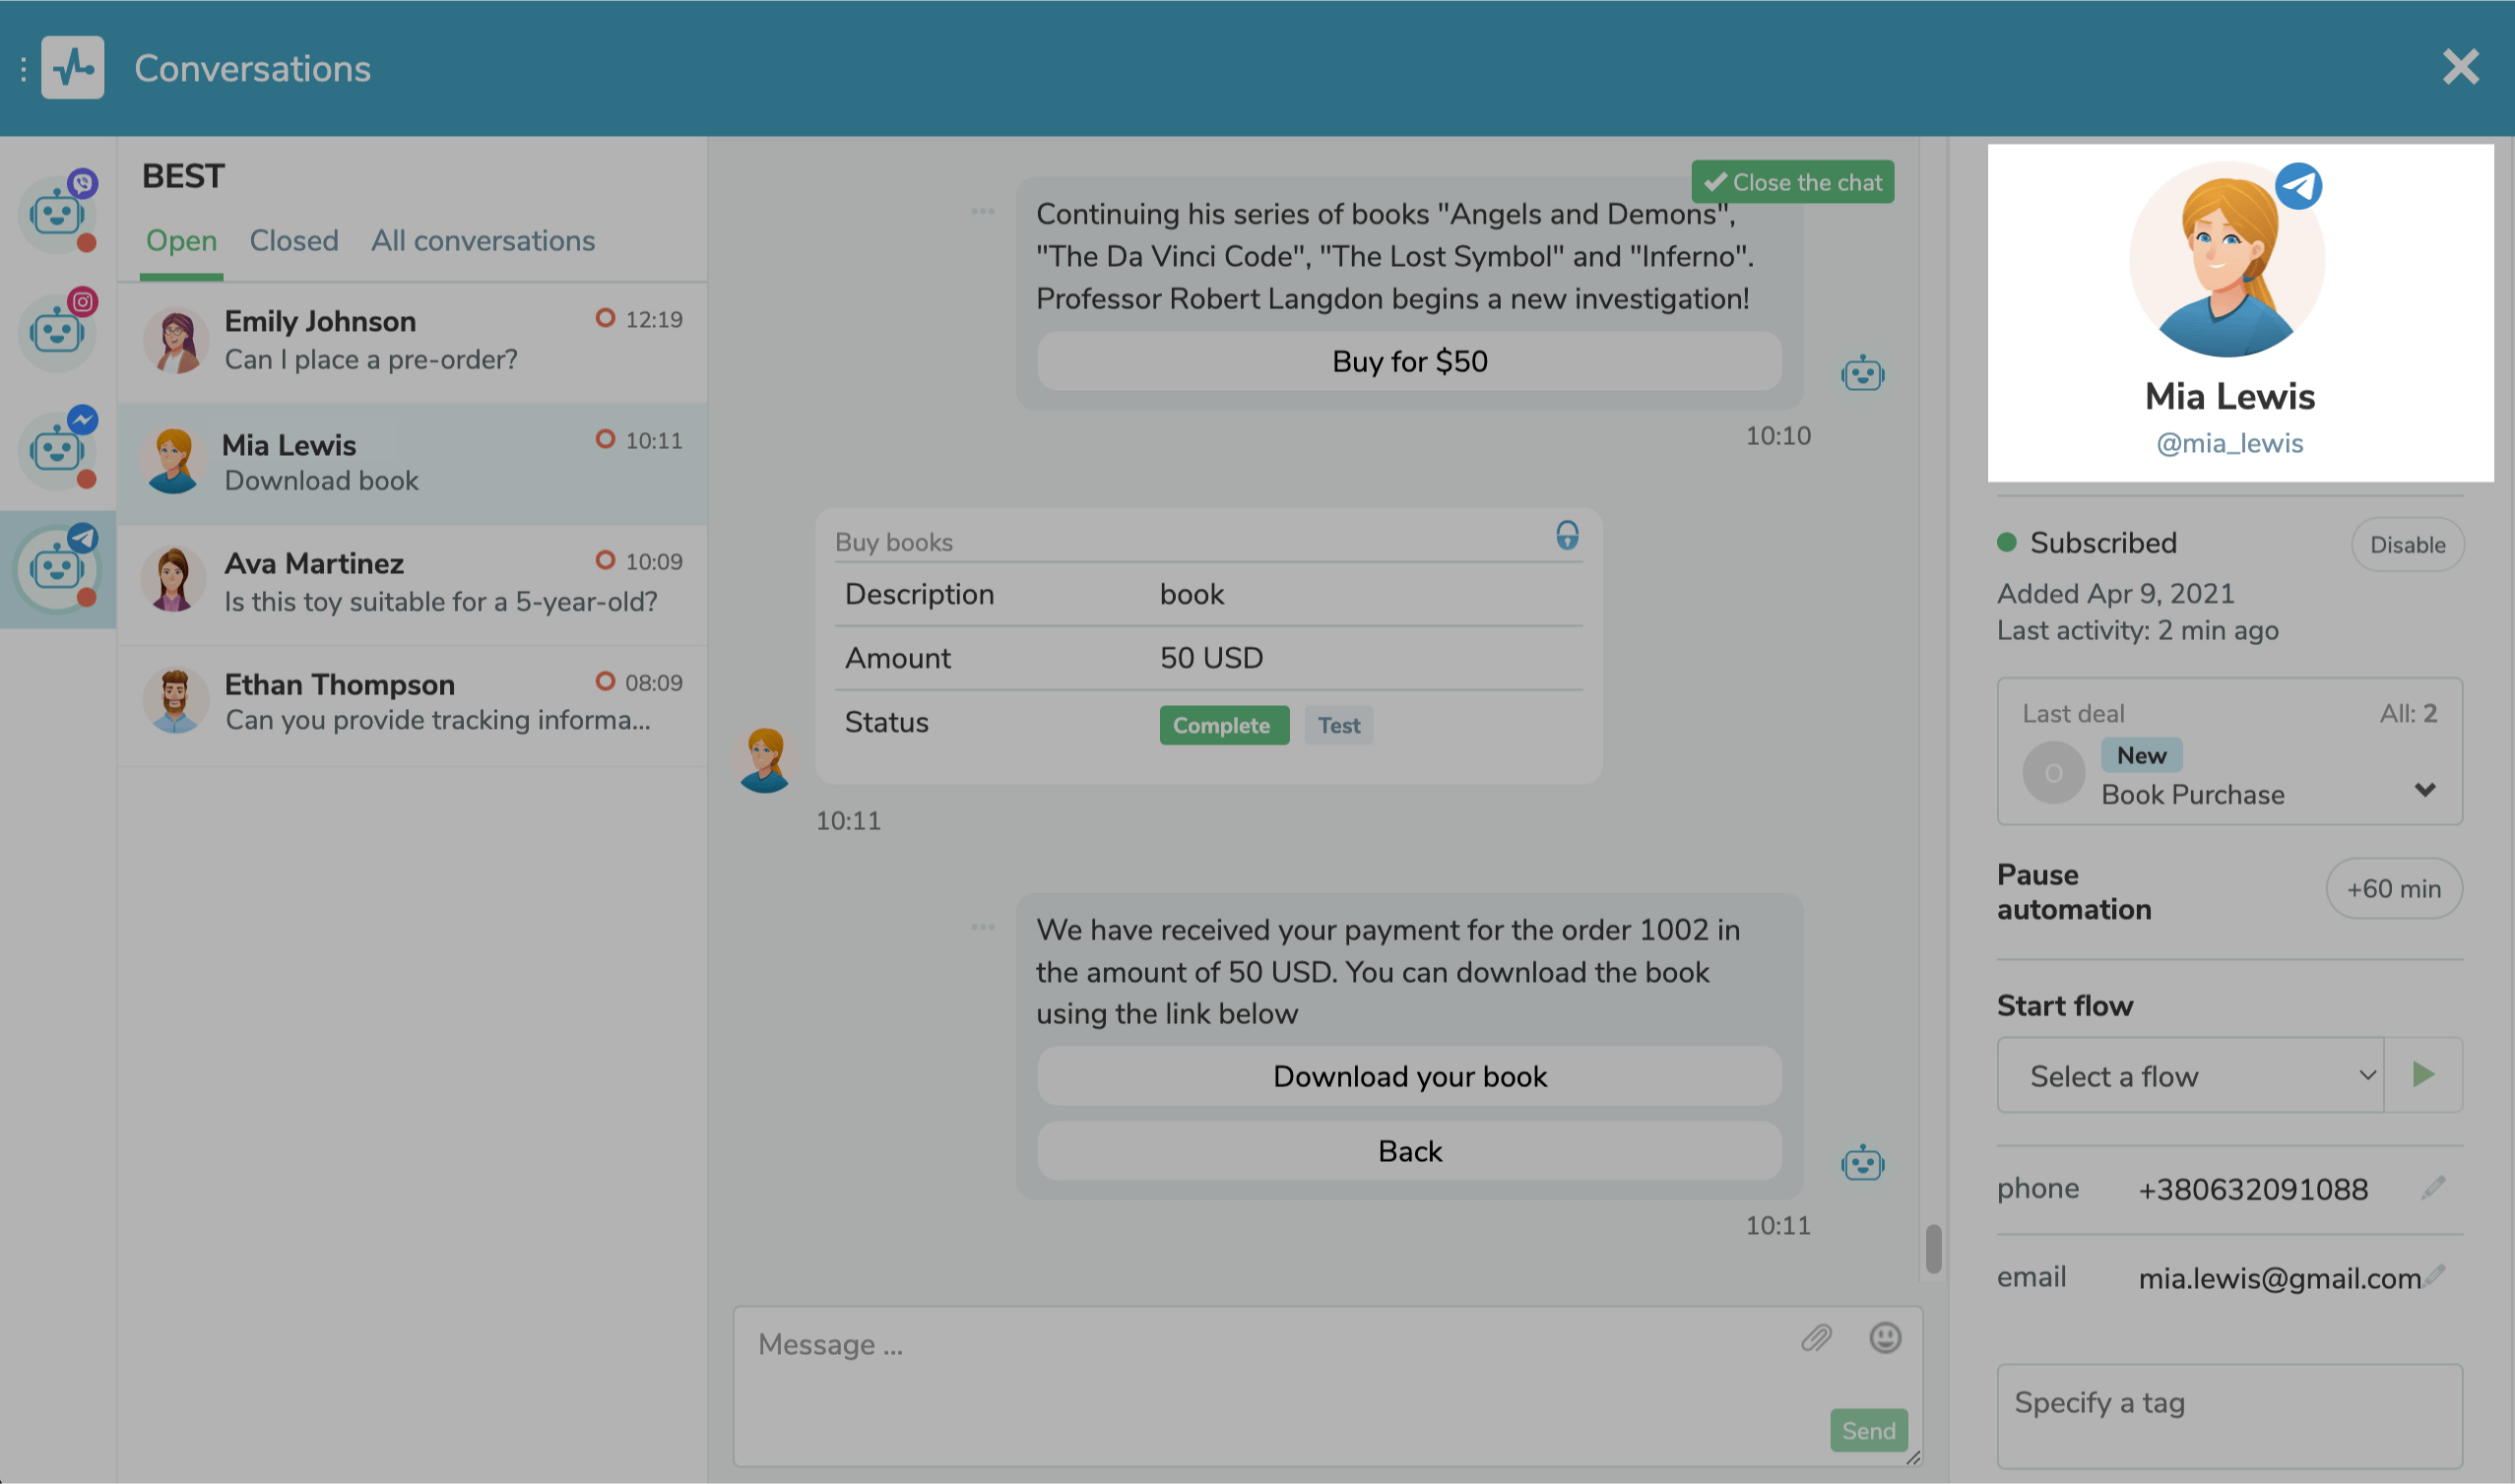The width and height of the screenshot is (2515, 1484).
Task: Open the emoji picker
Action: click(1884, 1337)
